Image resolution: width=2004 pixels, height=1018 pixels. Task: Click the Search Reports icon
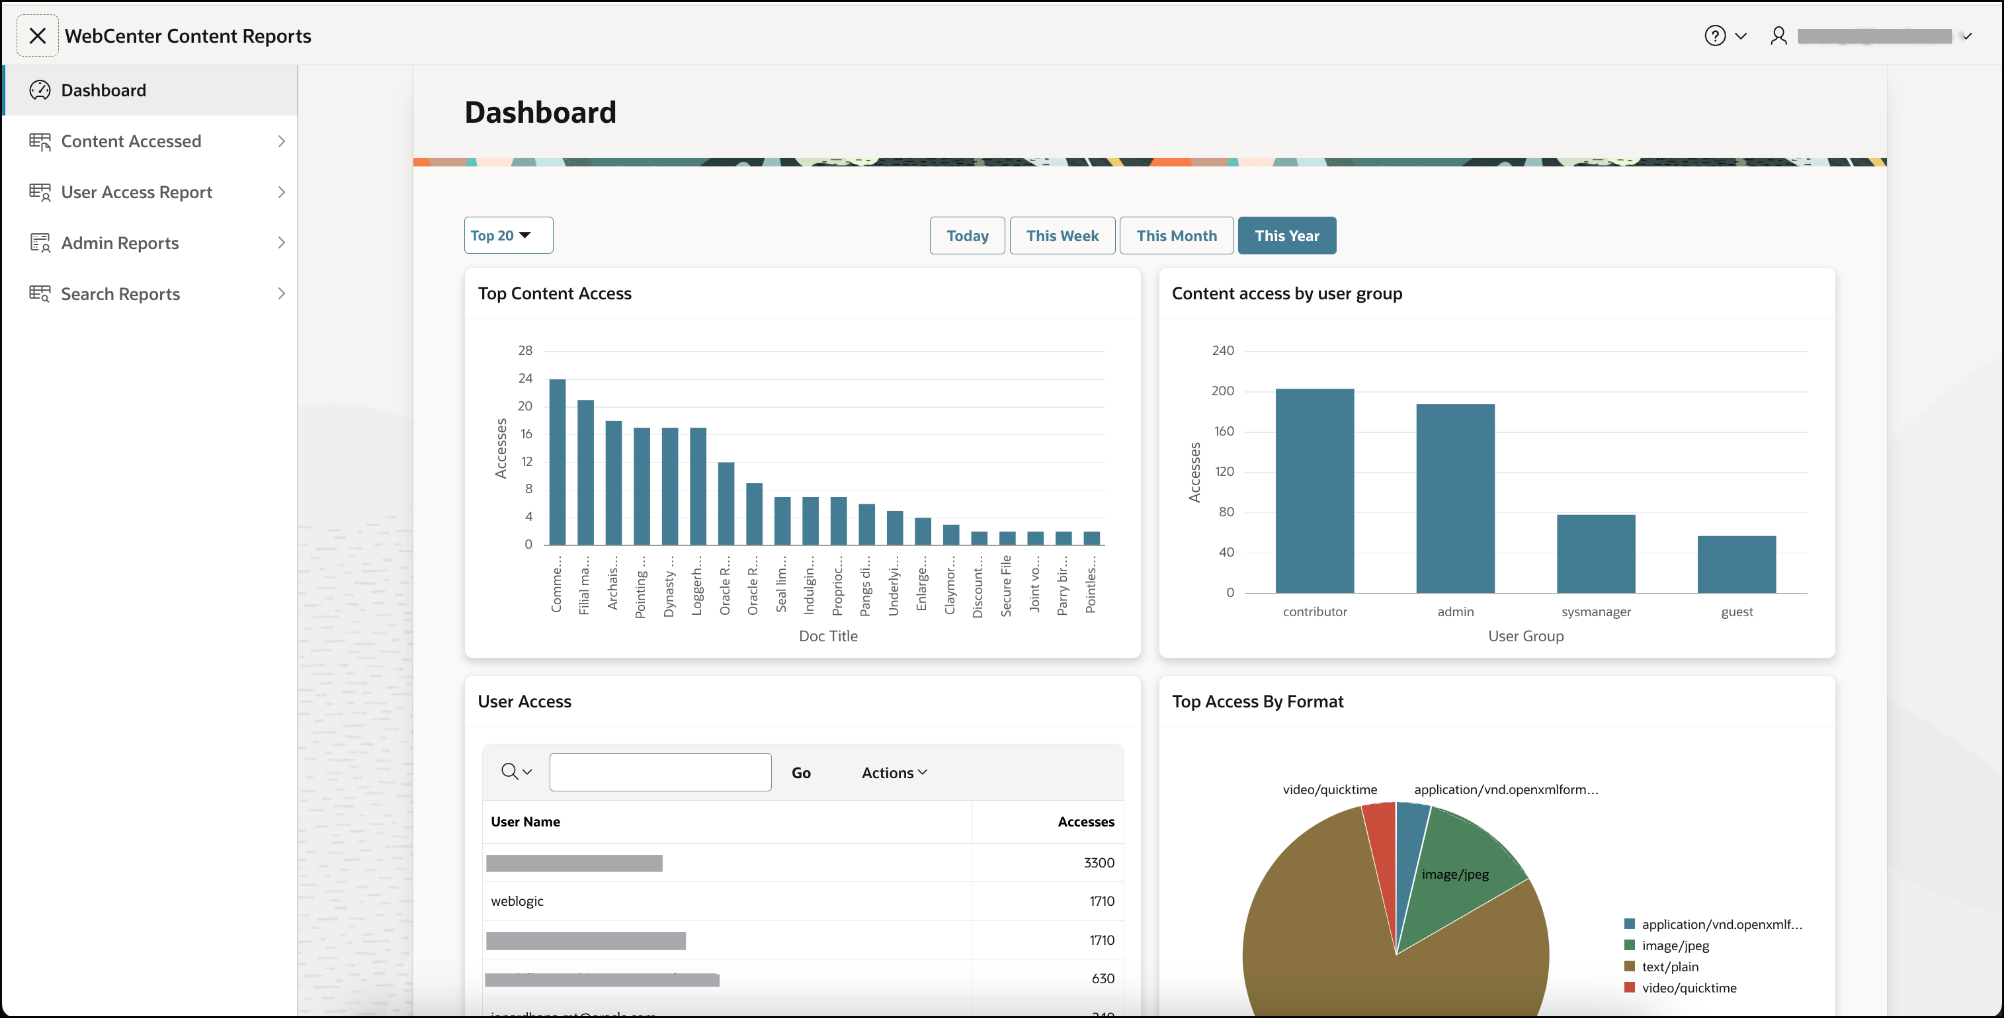[40, 294]
